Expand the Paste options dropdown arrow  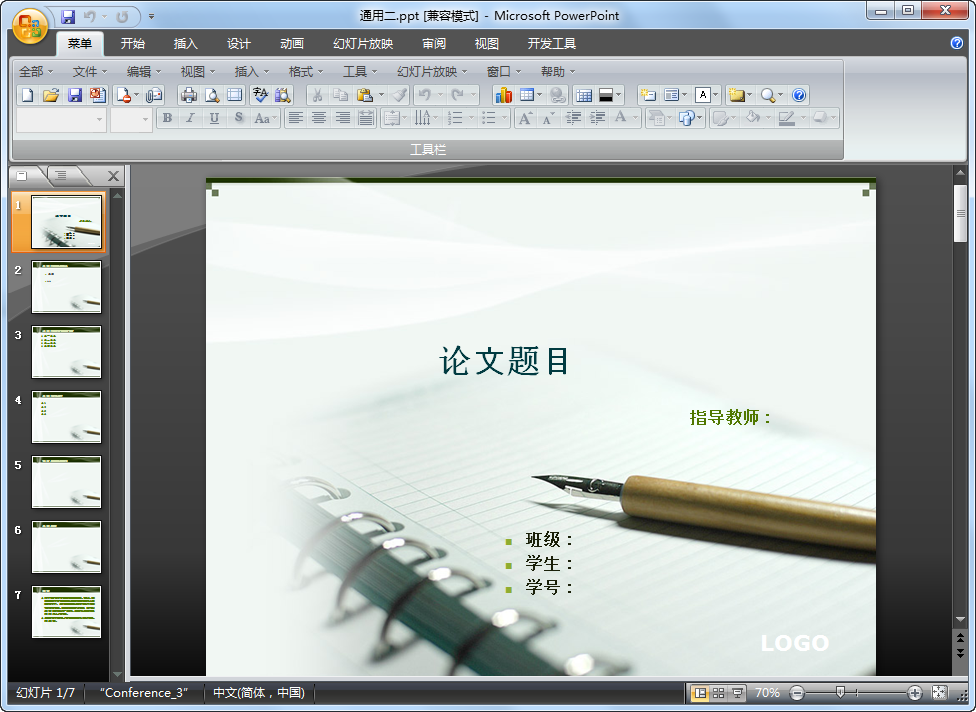(380, 95)
